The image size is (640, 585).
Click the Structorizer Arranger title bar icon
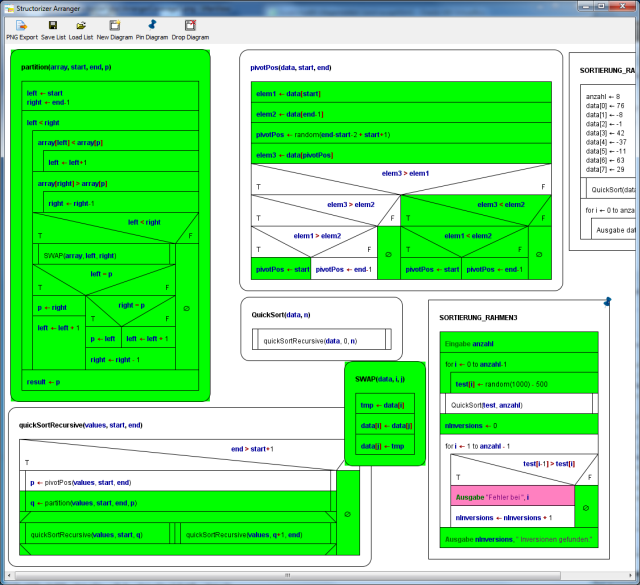click(x=9, y=9)
